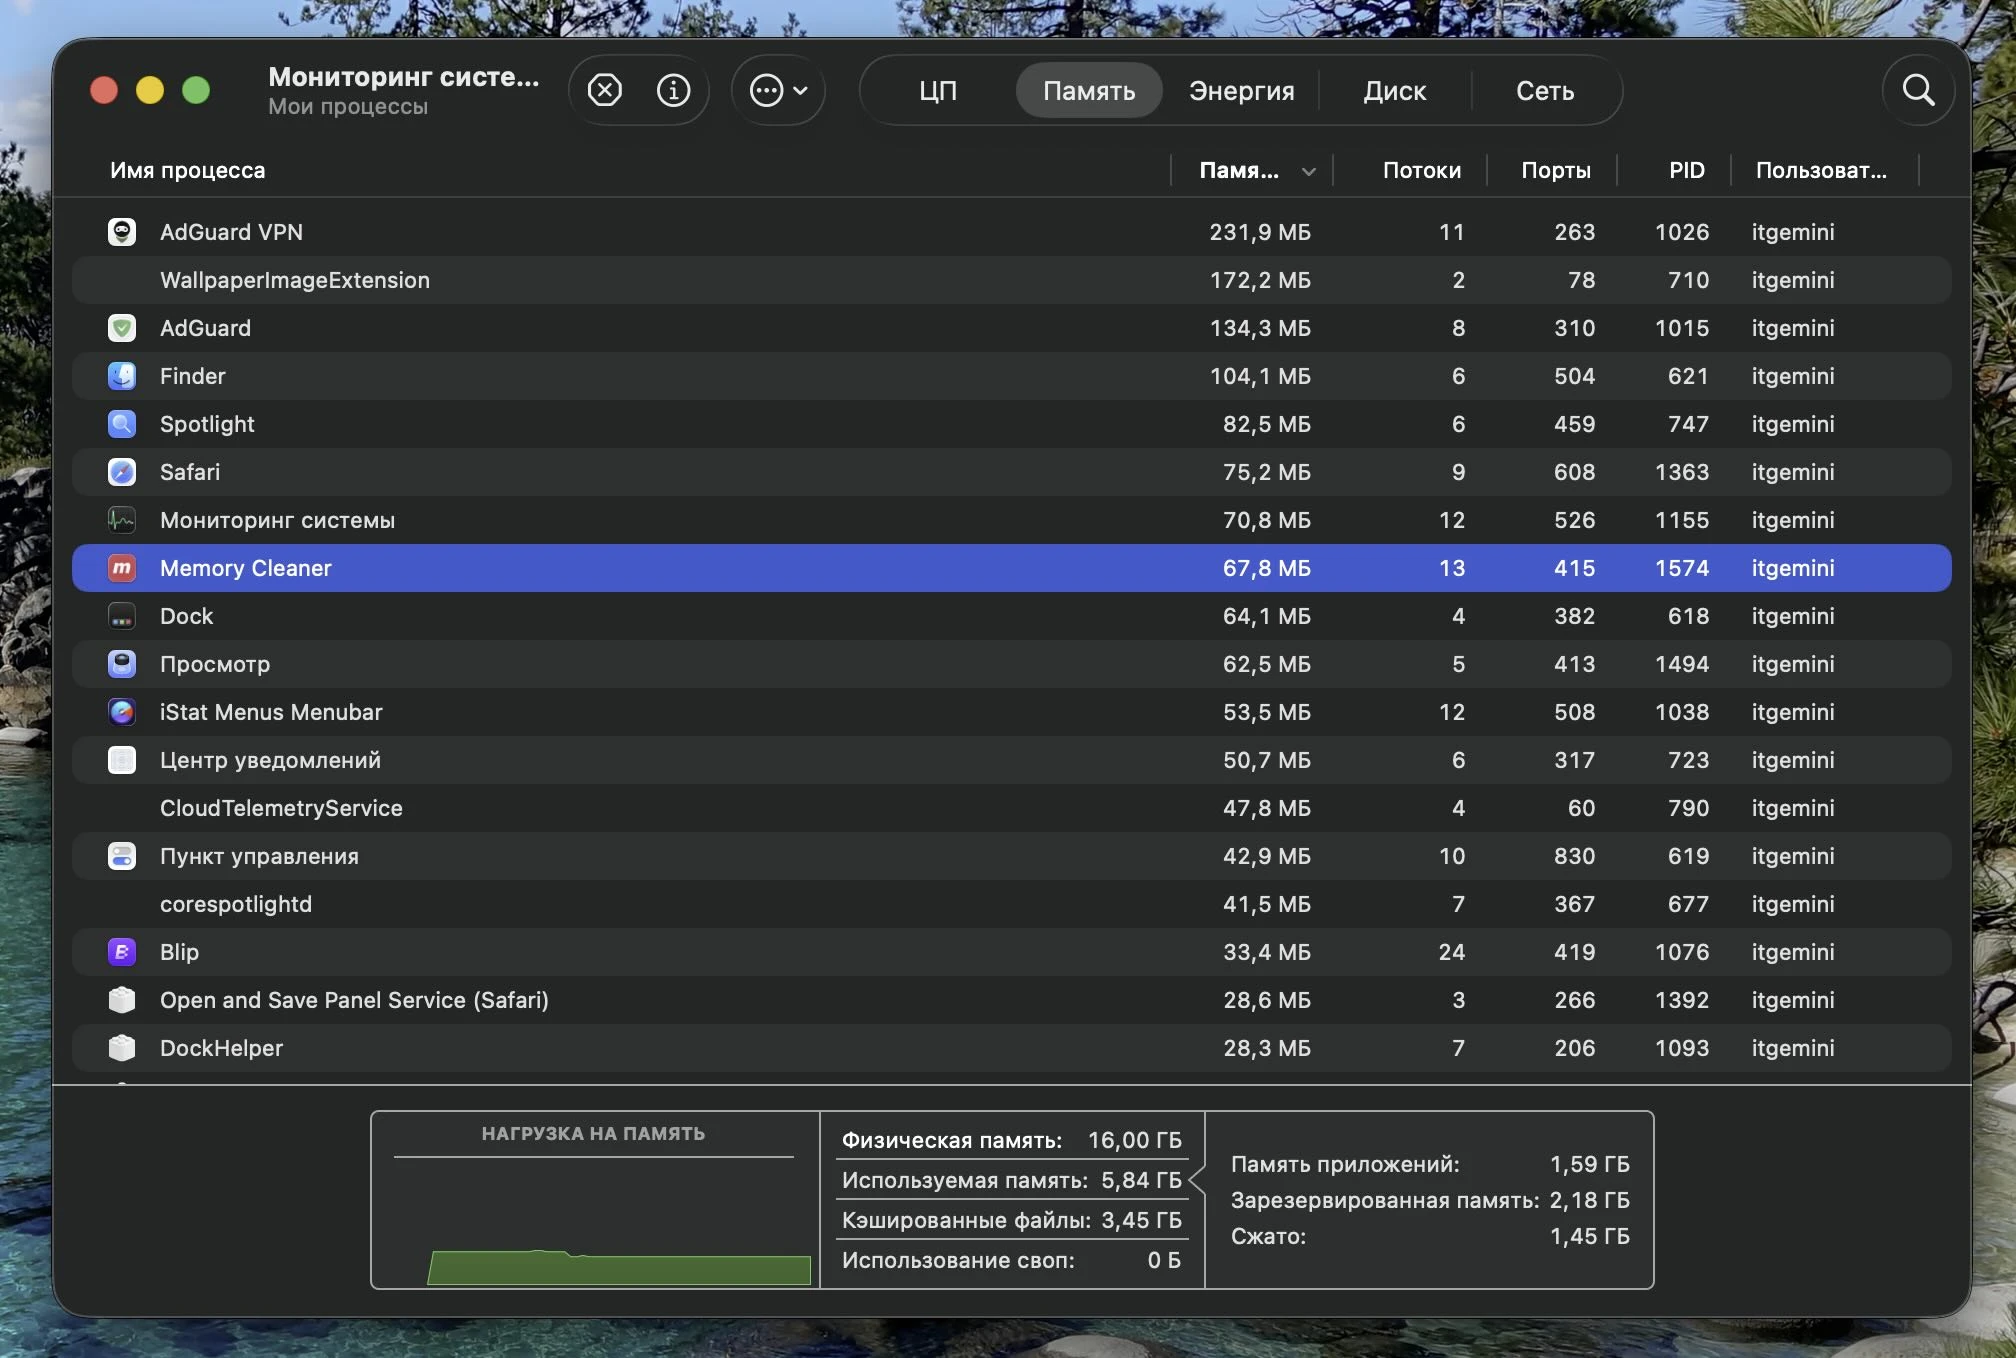This screenshot has width=2016, height=1358.
Task: Select the AdGuard VPN process name
Action: point(231,232)
